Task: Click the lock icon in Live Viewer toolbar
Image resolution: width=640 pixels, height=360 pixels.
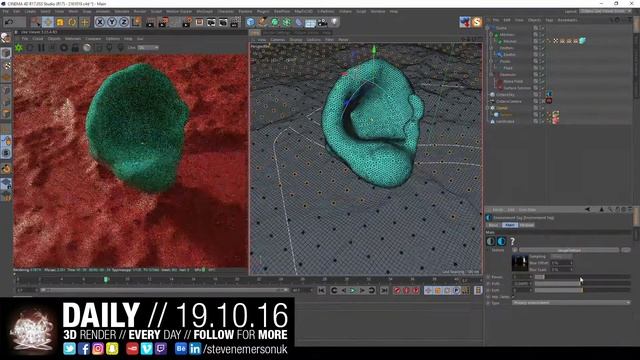Action: click(x=75, y=48)
